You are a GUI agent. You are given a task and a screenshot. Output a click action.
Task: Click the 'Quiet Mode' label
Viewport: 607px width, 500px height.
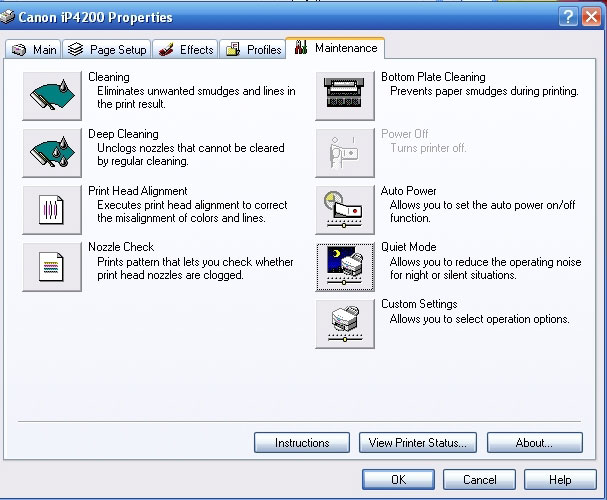click(x=408, y=247)
